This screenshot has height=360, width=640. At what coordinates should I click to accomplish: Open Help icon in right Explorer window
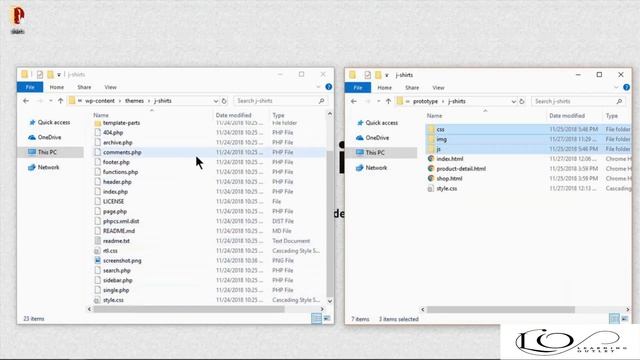click(x=627, y=87)
